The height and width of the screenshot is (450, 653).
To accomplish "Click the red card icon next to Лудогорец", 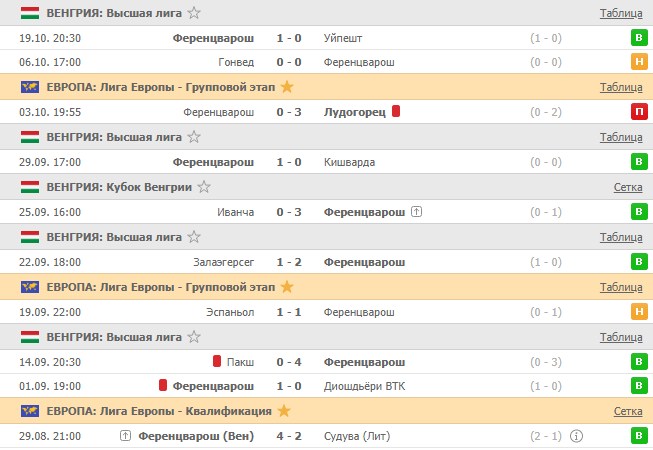I will tap(396, 112).
